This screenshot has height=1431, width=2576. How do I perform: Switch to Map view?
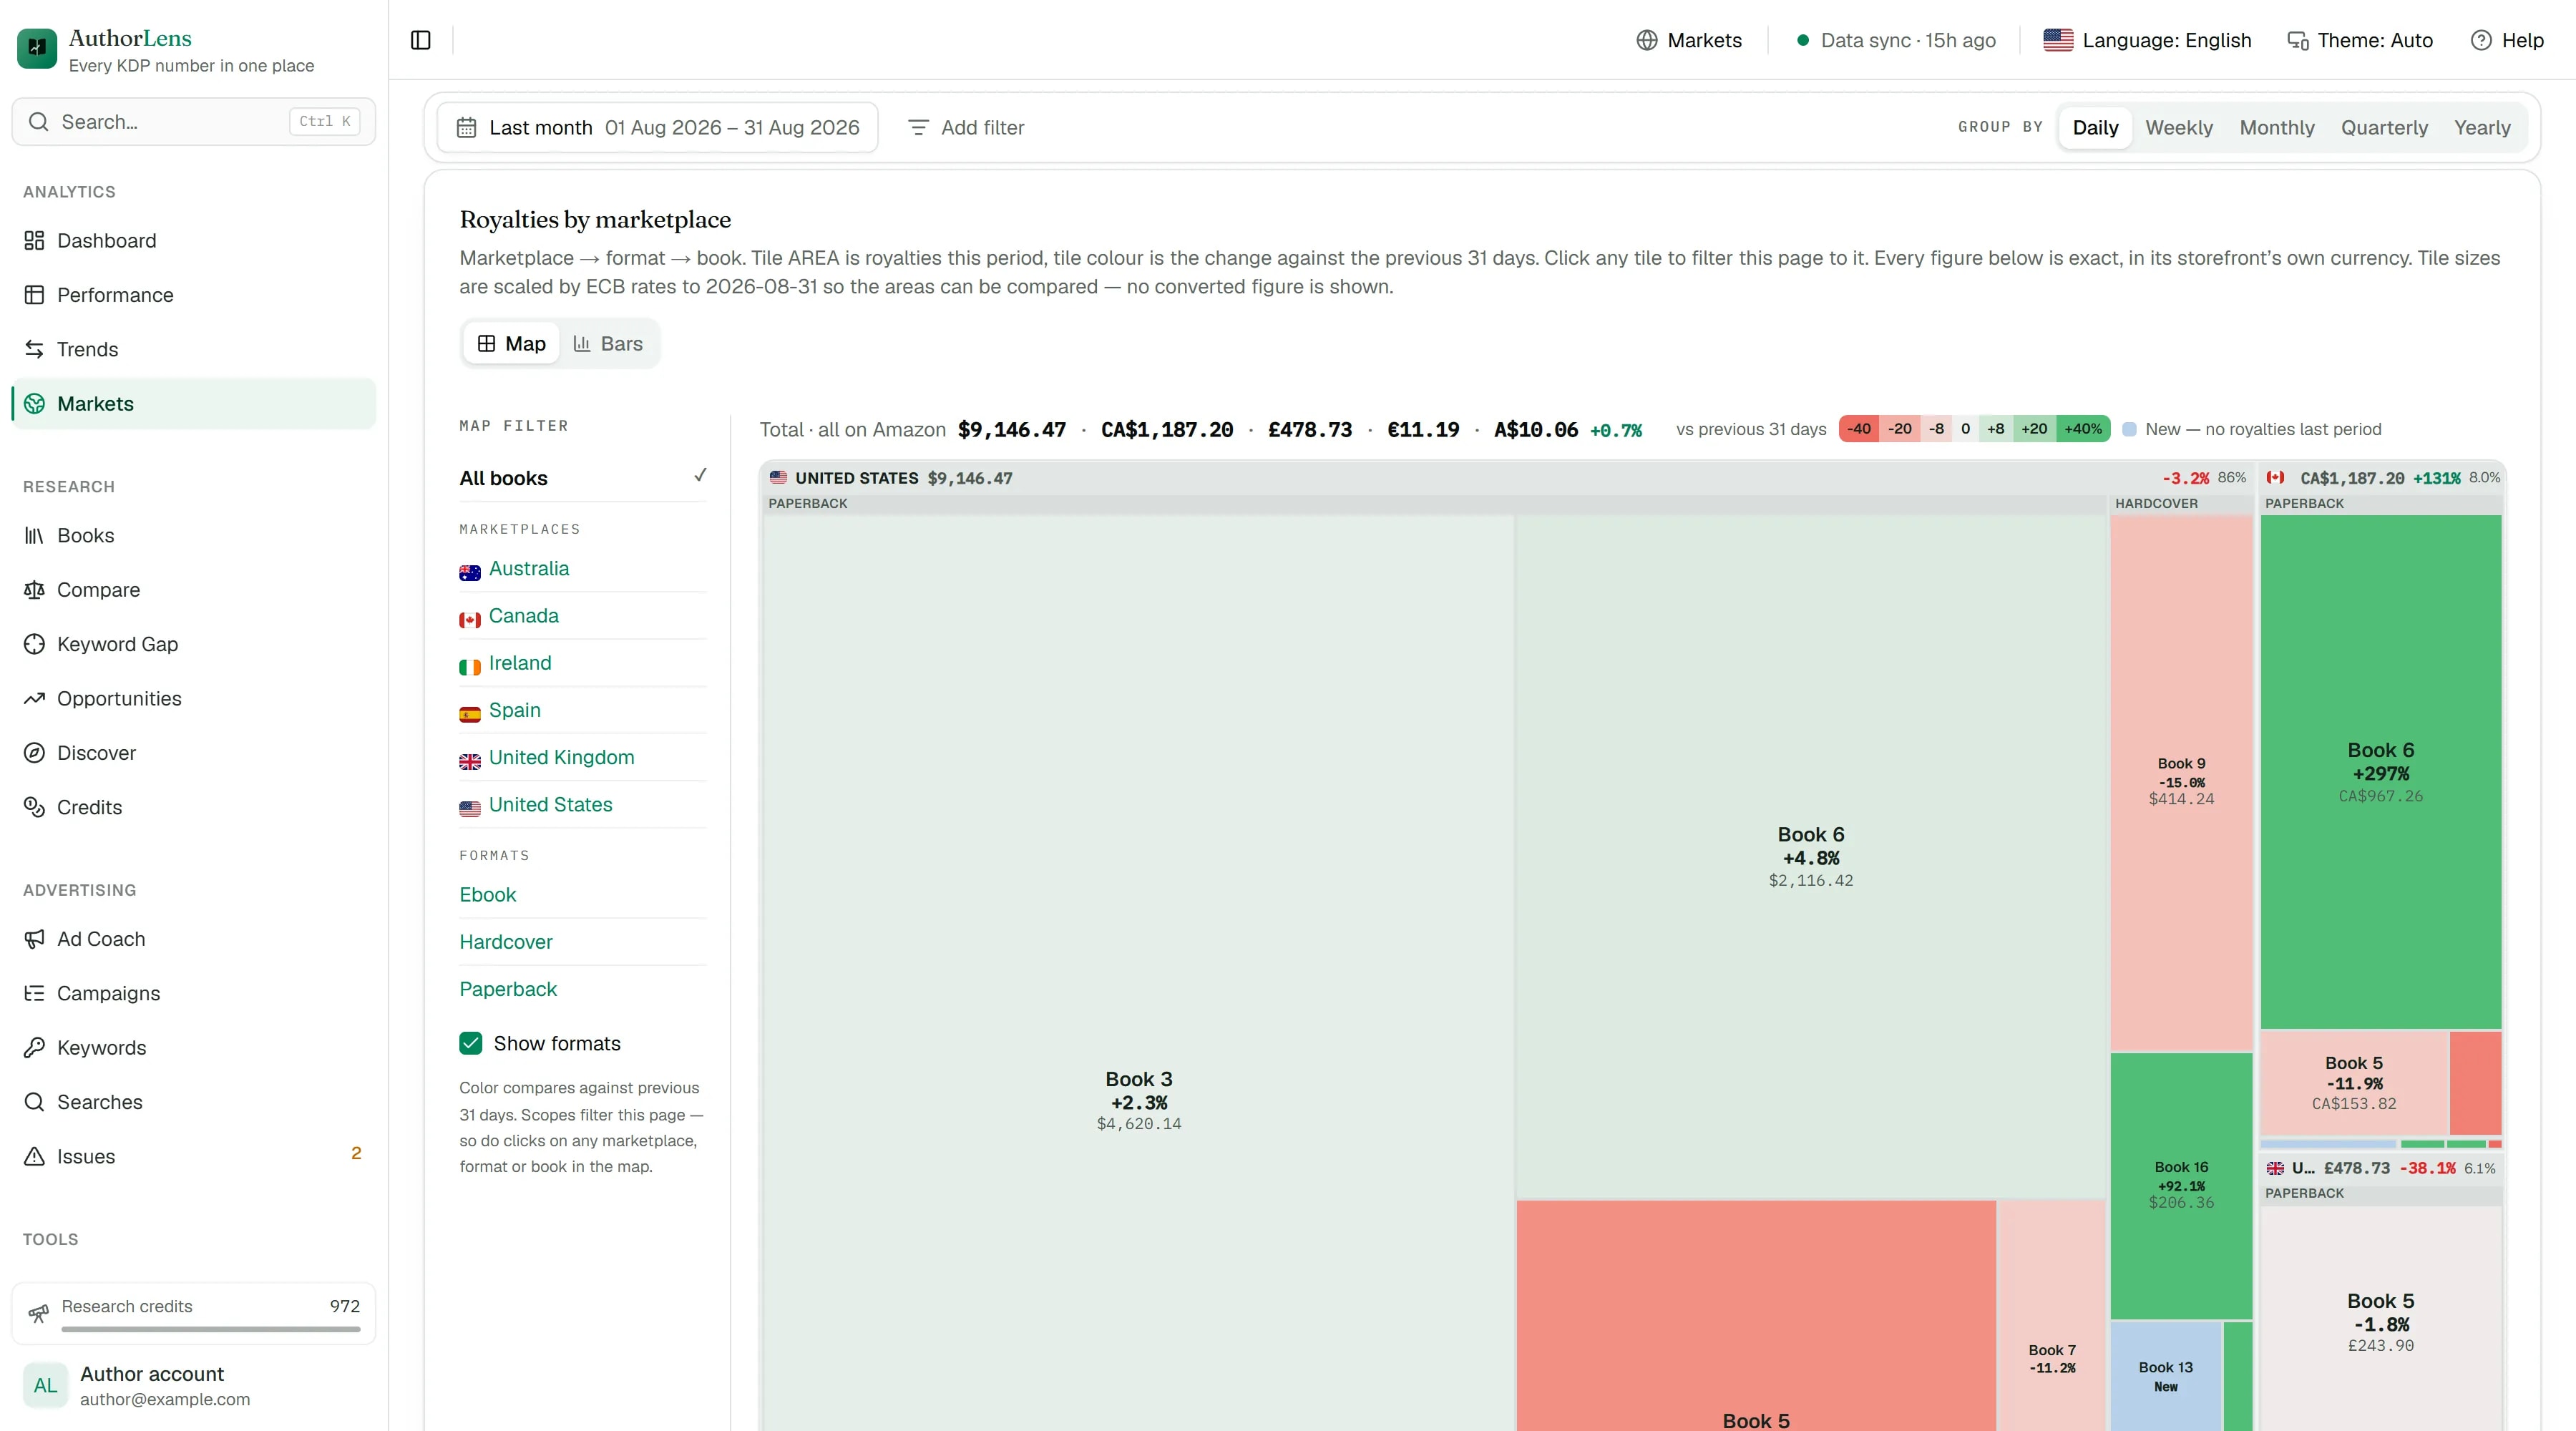[x=511, y=343]
